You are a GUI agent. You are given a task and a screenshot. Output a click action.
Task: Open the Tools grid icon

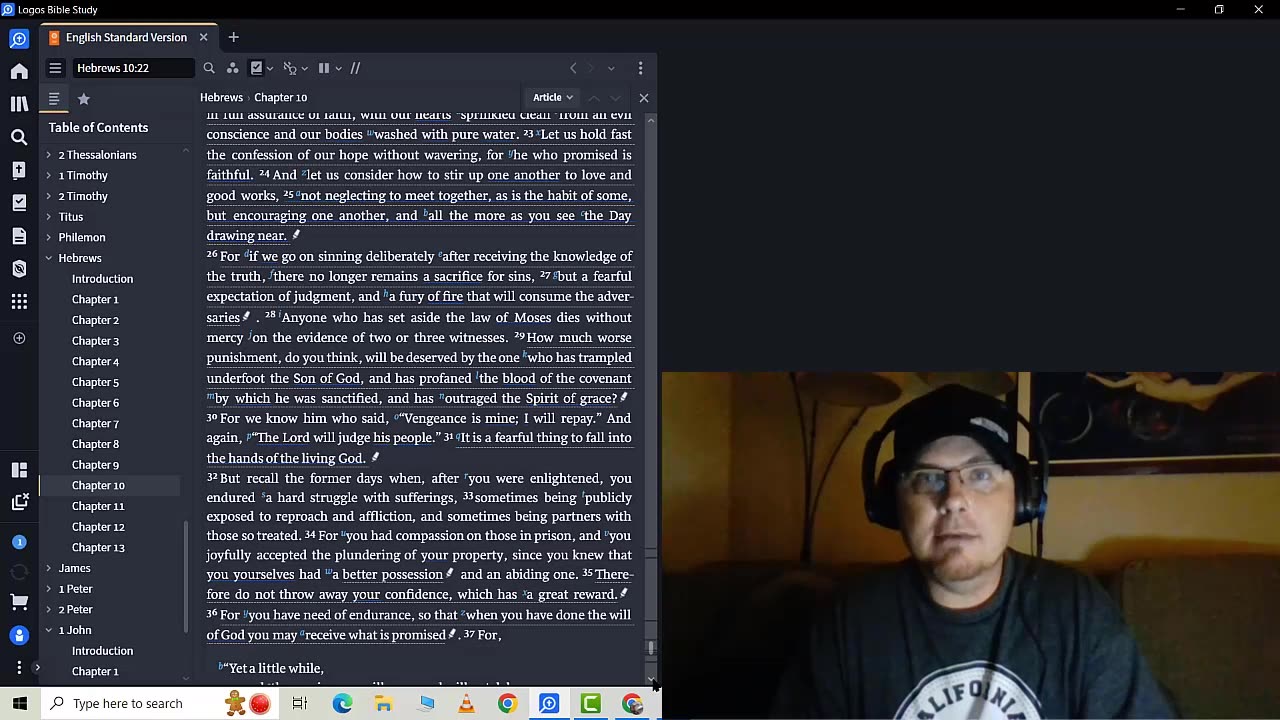coord(19,302)
